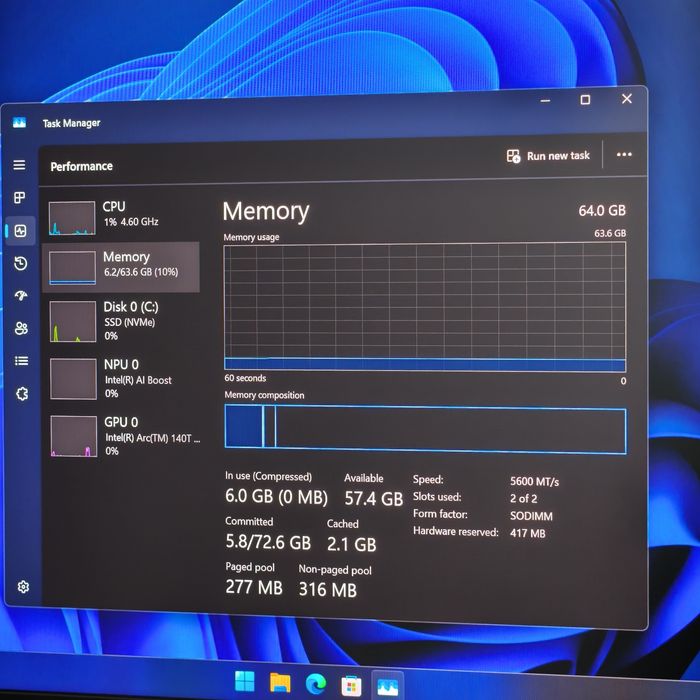Select the Disk 0 (C:) performance item

tap(121, 321)
